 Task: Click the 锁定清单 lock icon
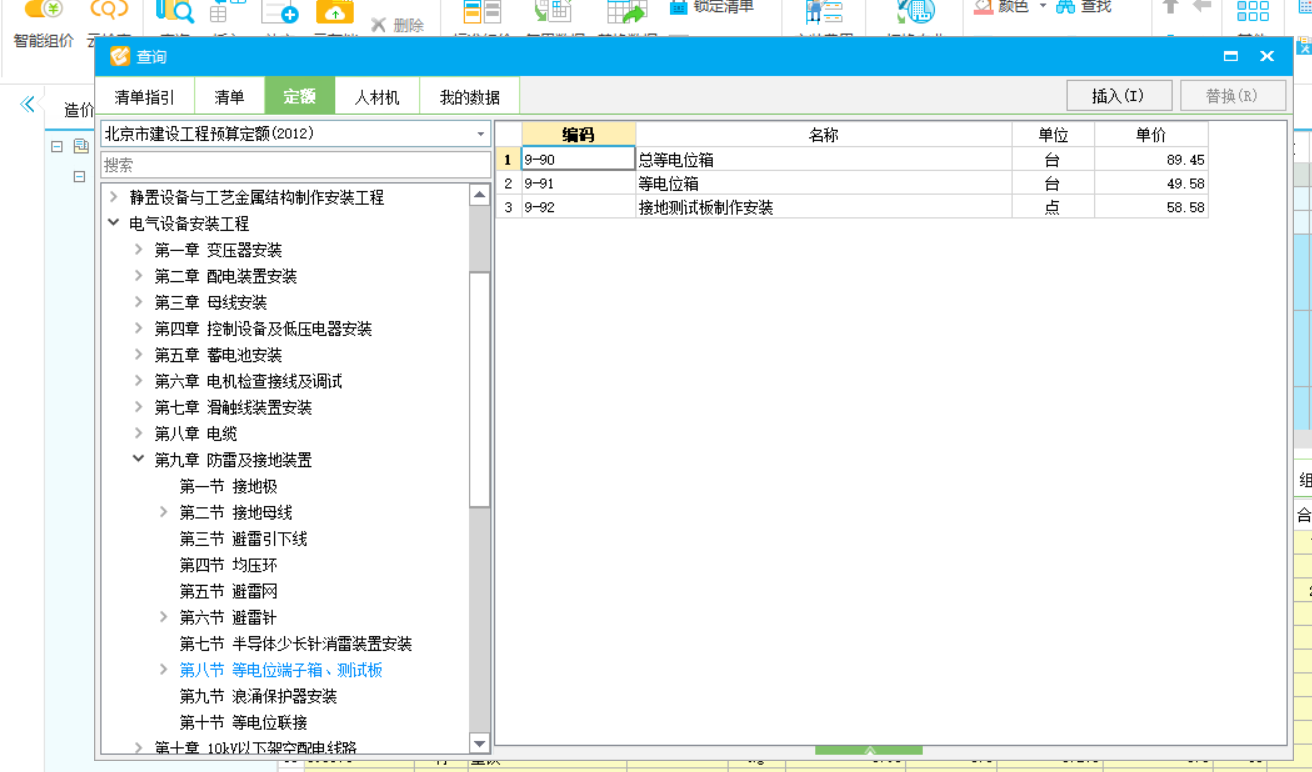pos(679,7)
